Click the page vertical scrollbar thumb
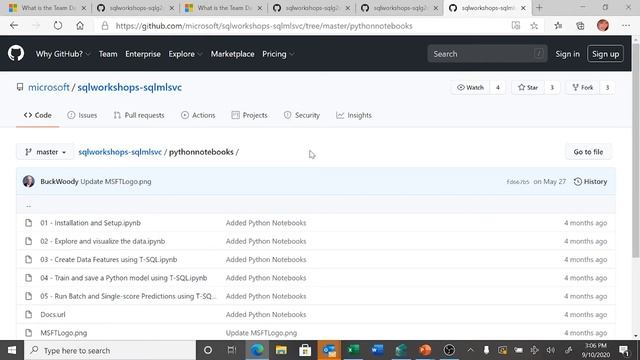 (x=636, y=150)
